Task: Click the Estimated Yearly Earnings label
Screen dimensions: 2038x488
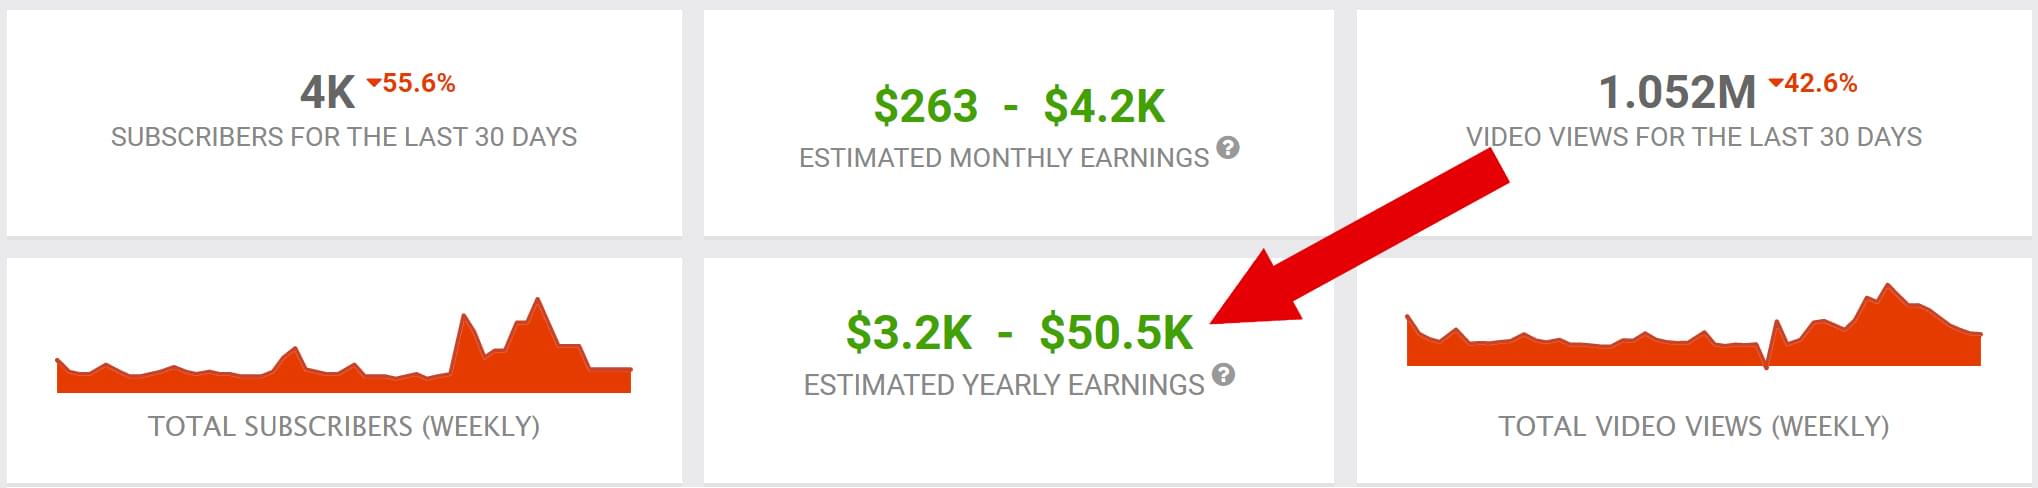Action: [1004, 385]
